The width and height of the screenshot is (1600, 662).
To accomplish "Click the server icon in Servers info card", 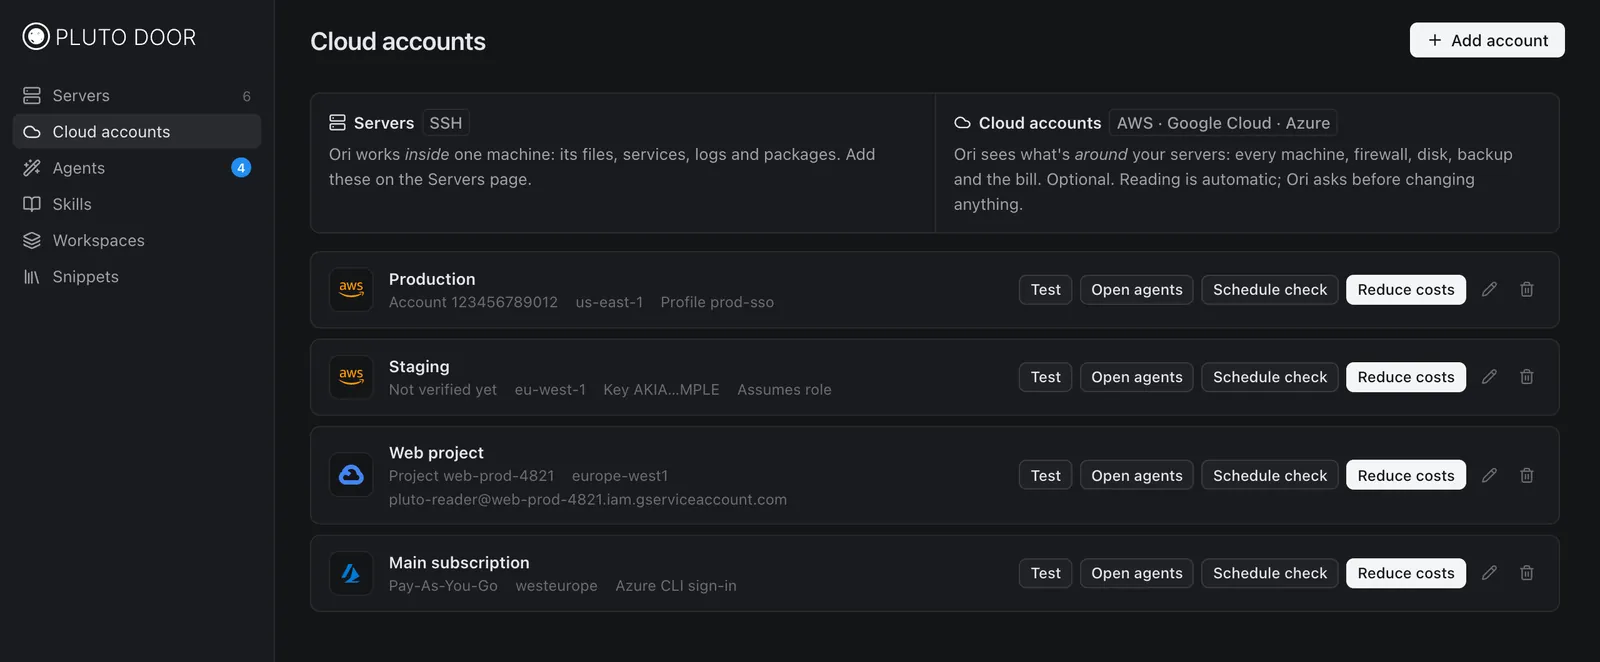I will point(337,123).
